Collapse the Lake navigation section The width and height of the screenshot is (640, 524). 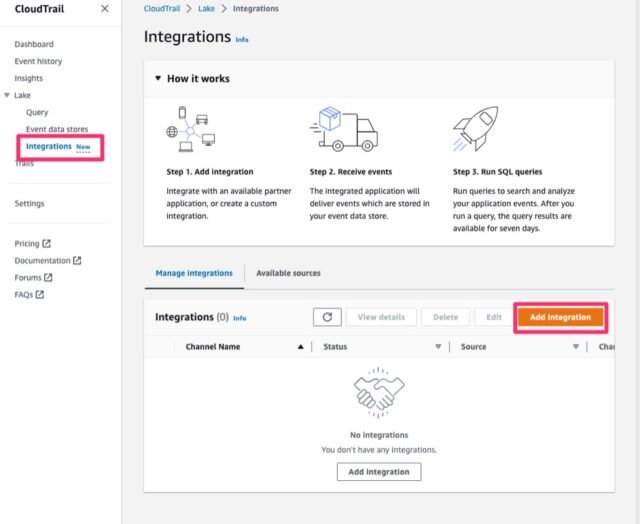pos(7,95)
